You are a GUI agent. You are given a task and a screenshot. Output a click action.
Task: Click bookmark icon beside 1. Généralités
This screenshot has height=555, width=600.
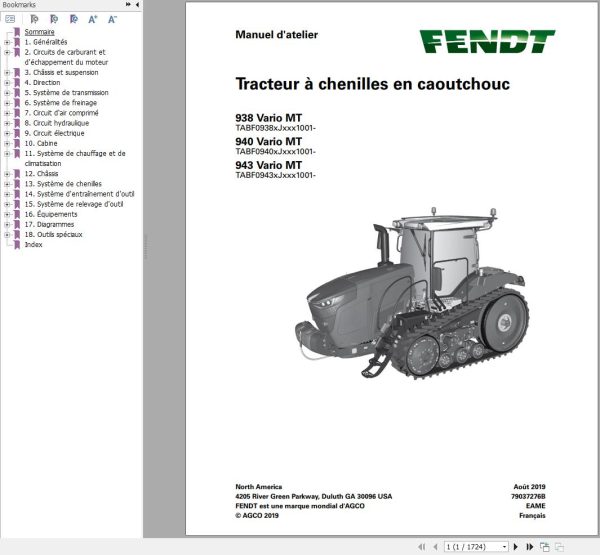click(x=17, y=42)
